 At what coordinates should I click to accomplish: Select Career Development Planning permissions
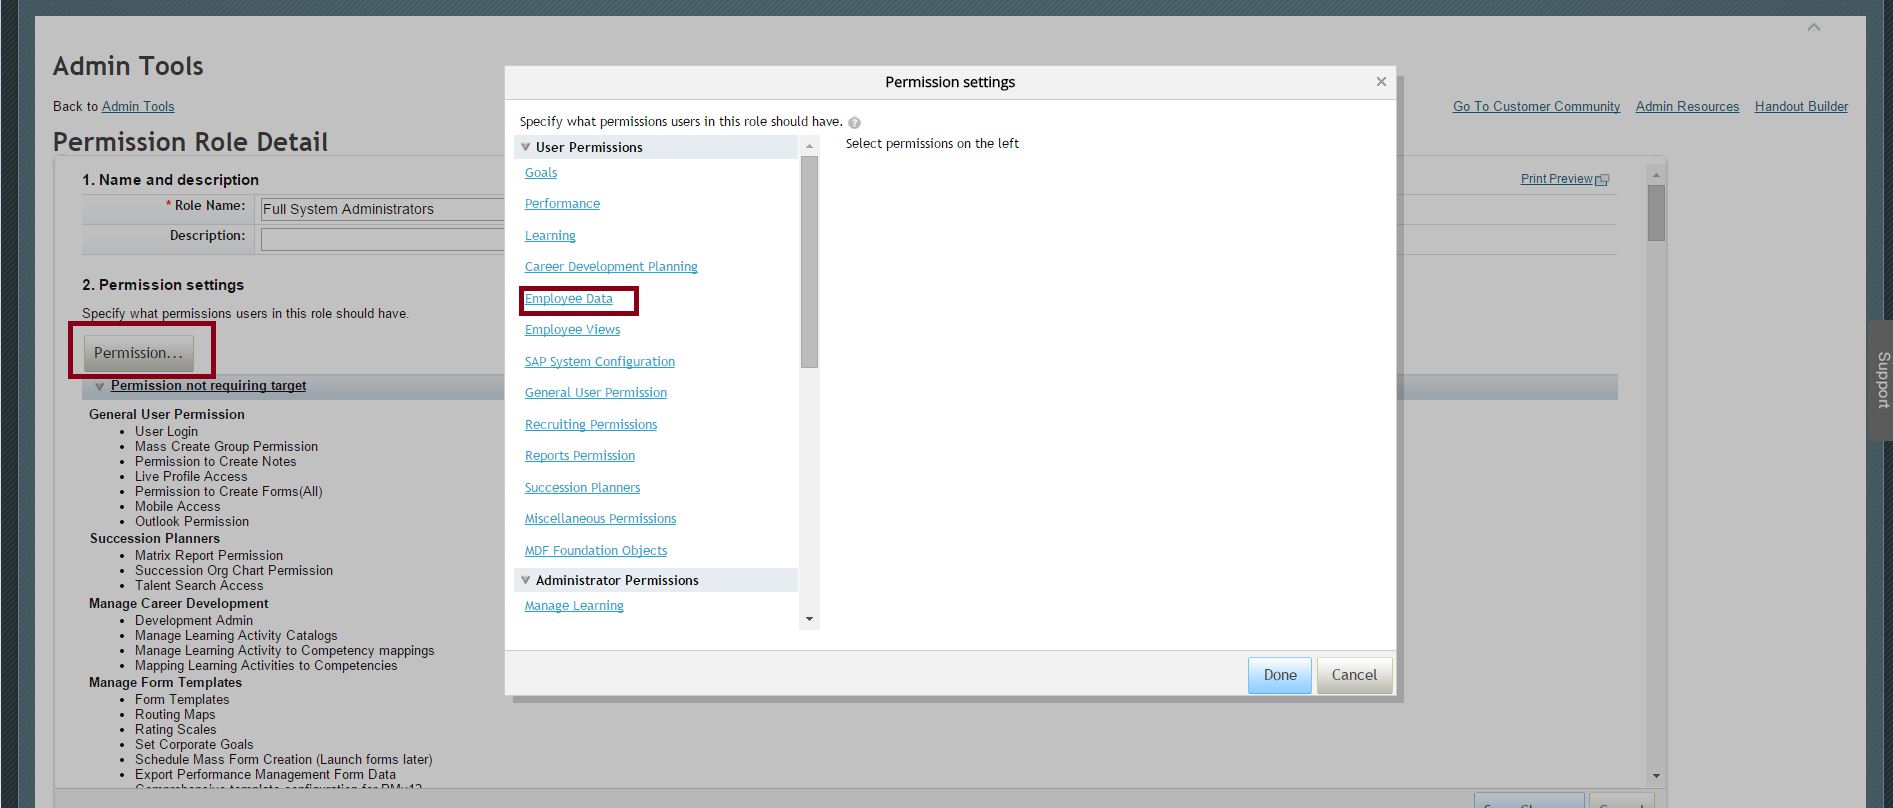click(x=611, y=267)
